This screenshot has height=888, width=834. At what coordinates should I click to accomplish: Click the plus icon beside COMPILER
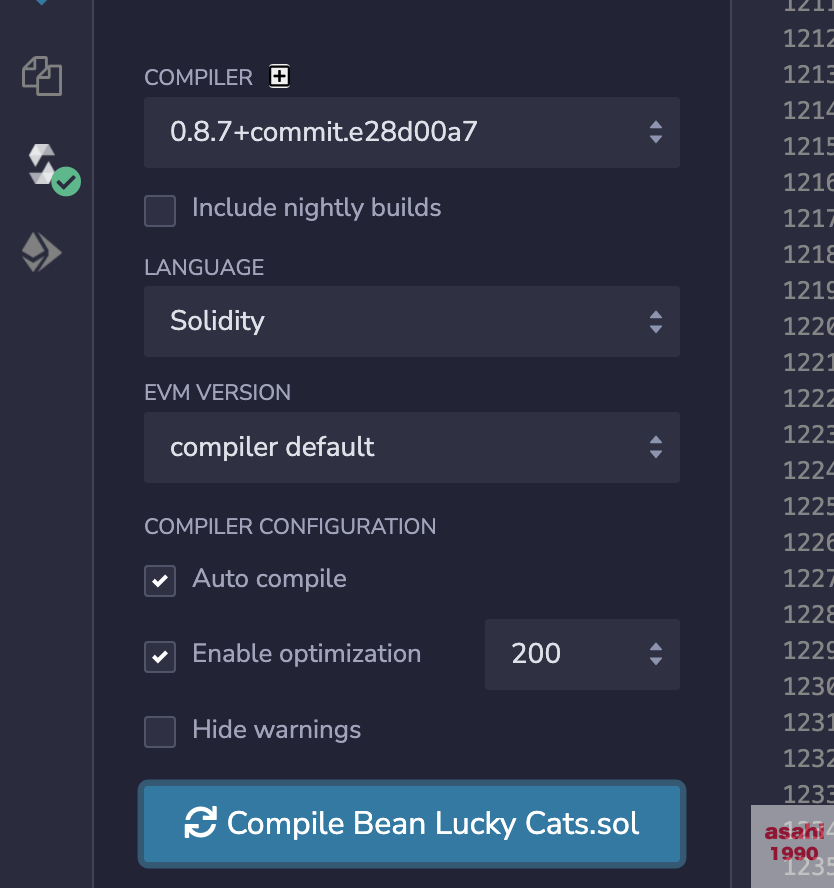click(280, 76)
